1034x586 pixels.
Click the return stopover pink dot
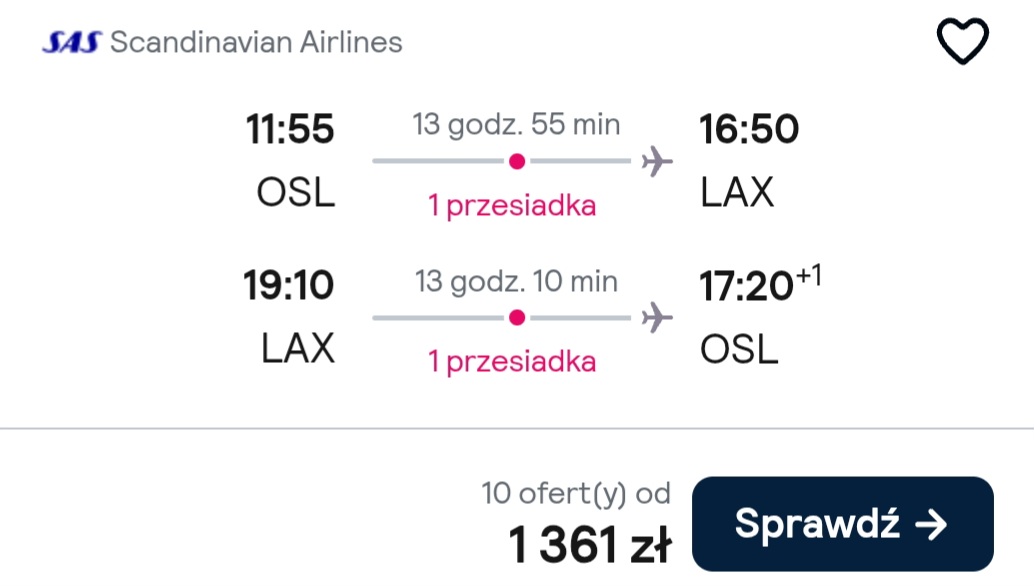(x=517, y=318)
